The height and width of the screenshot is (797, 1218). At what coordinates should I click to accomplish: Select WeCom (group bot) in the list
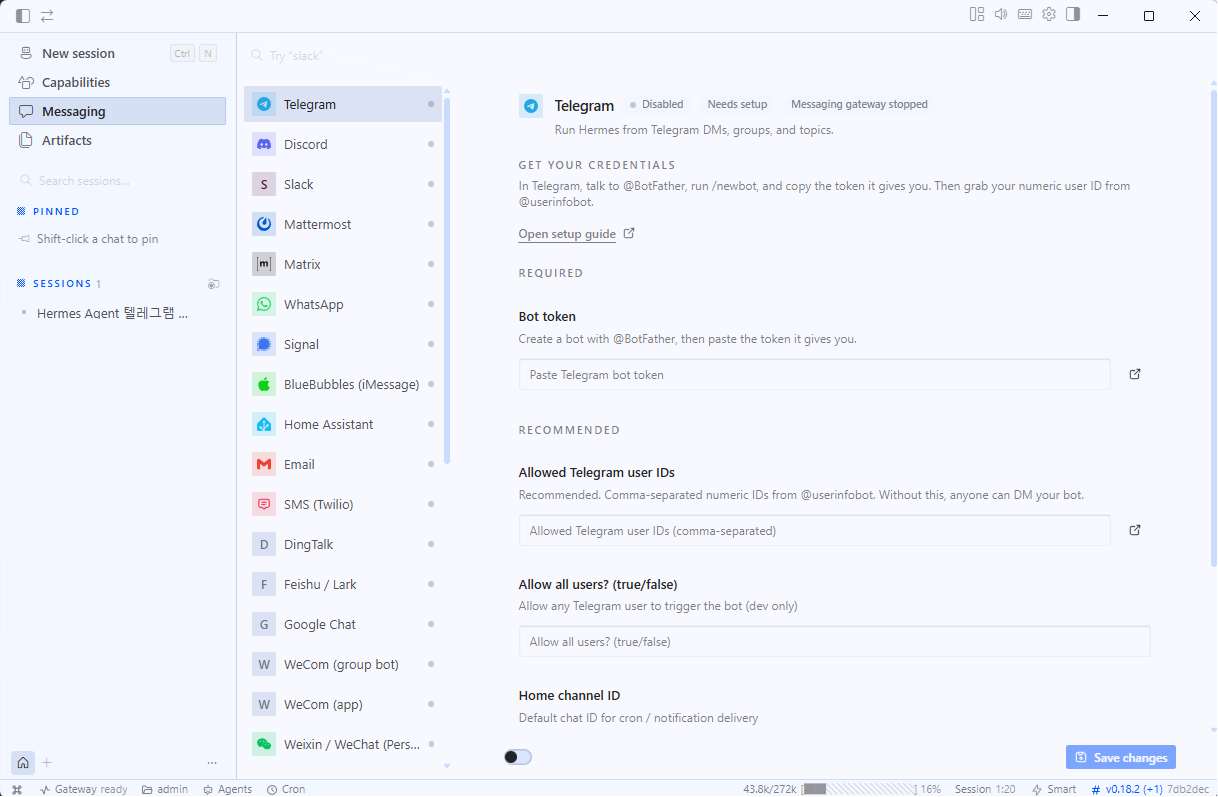point(343,664)
